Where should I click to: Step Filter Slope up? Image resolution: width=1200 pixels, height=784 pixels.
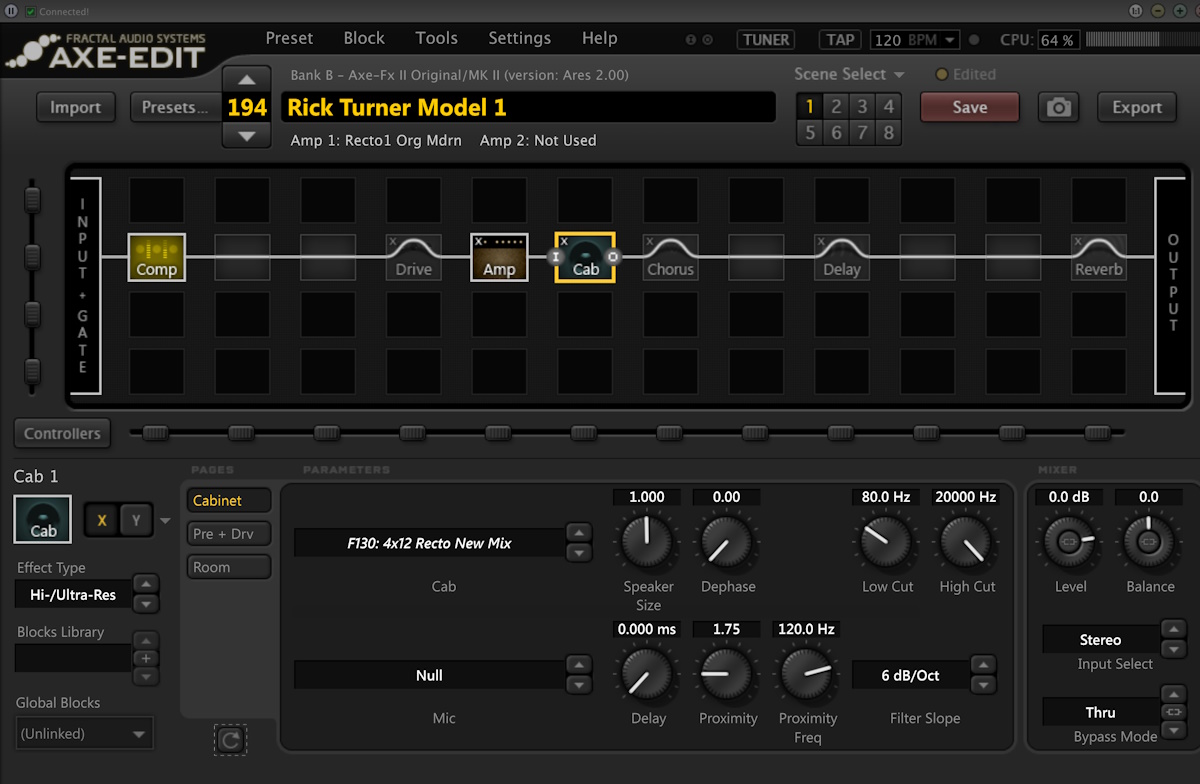click(983, 666)
